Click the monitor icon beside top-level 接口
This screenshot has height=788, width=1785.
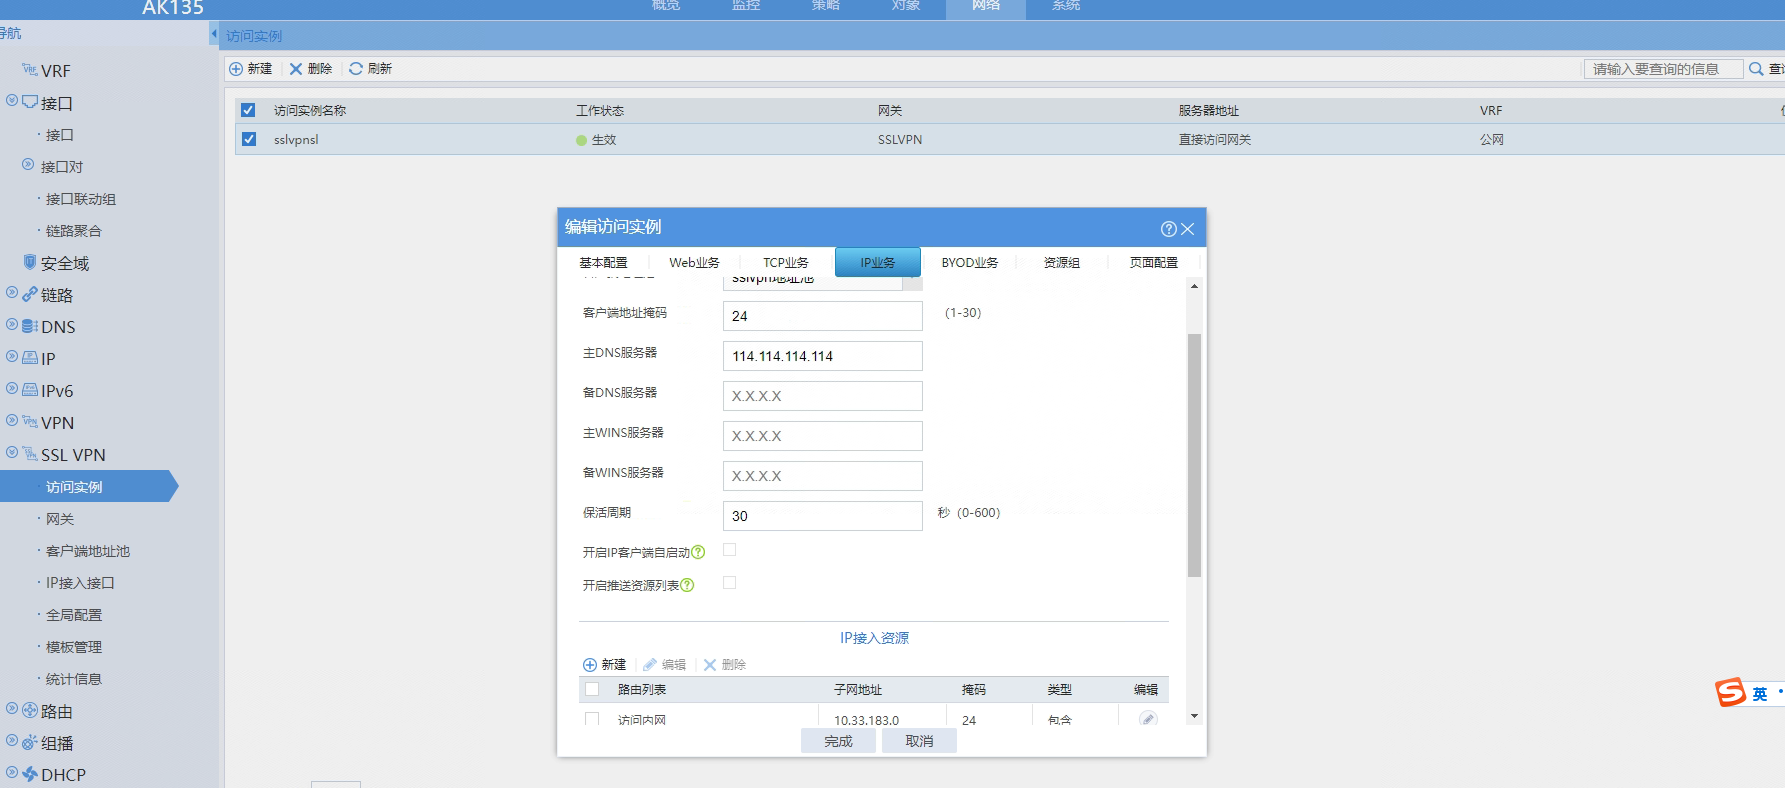tap(30, 102)
